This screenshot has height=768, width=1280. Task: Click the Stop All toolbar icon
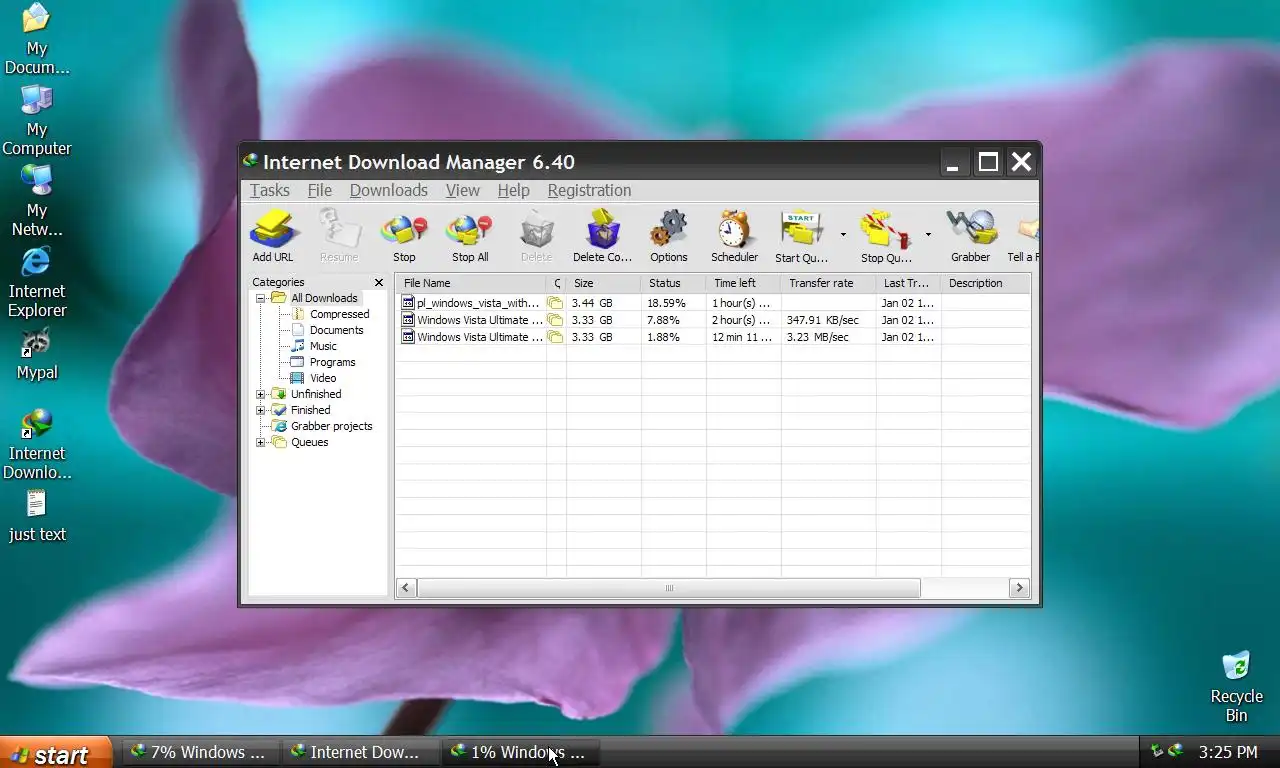pos(470,236)
